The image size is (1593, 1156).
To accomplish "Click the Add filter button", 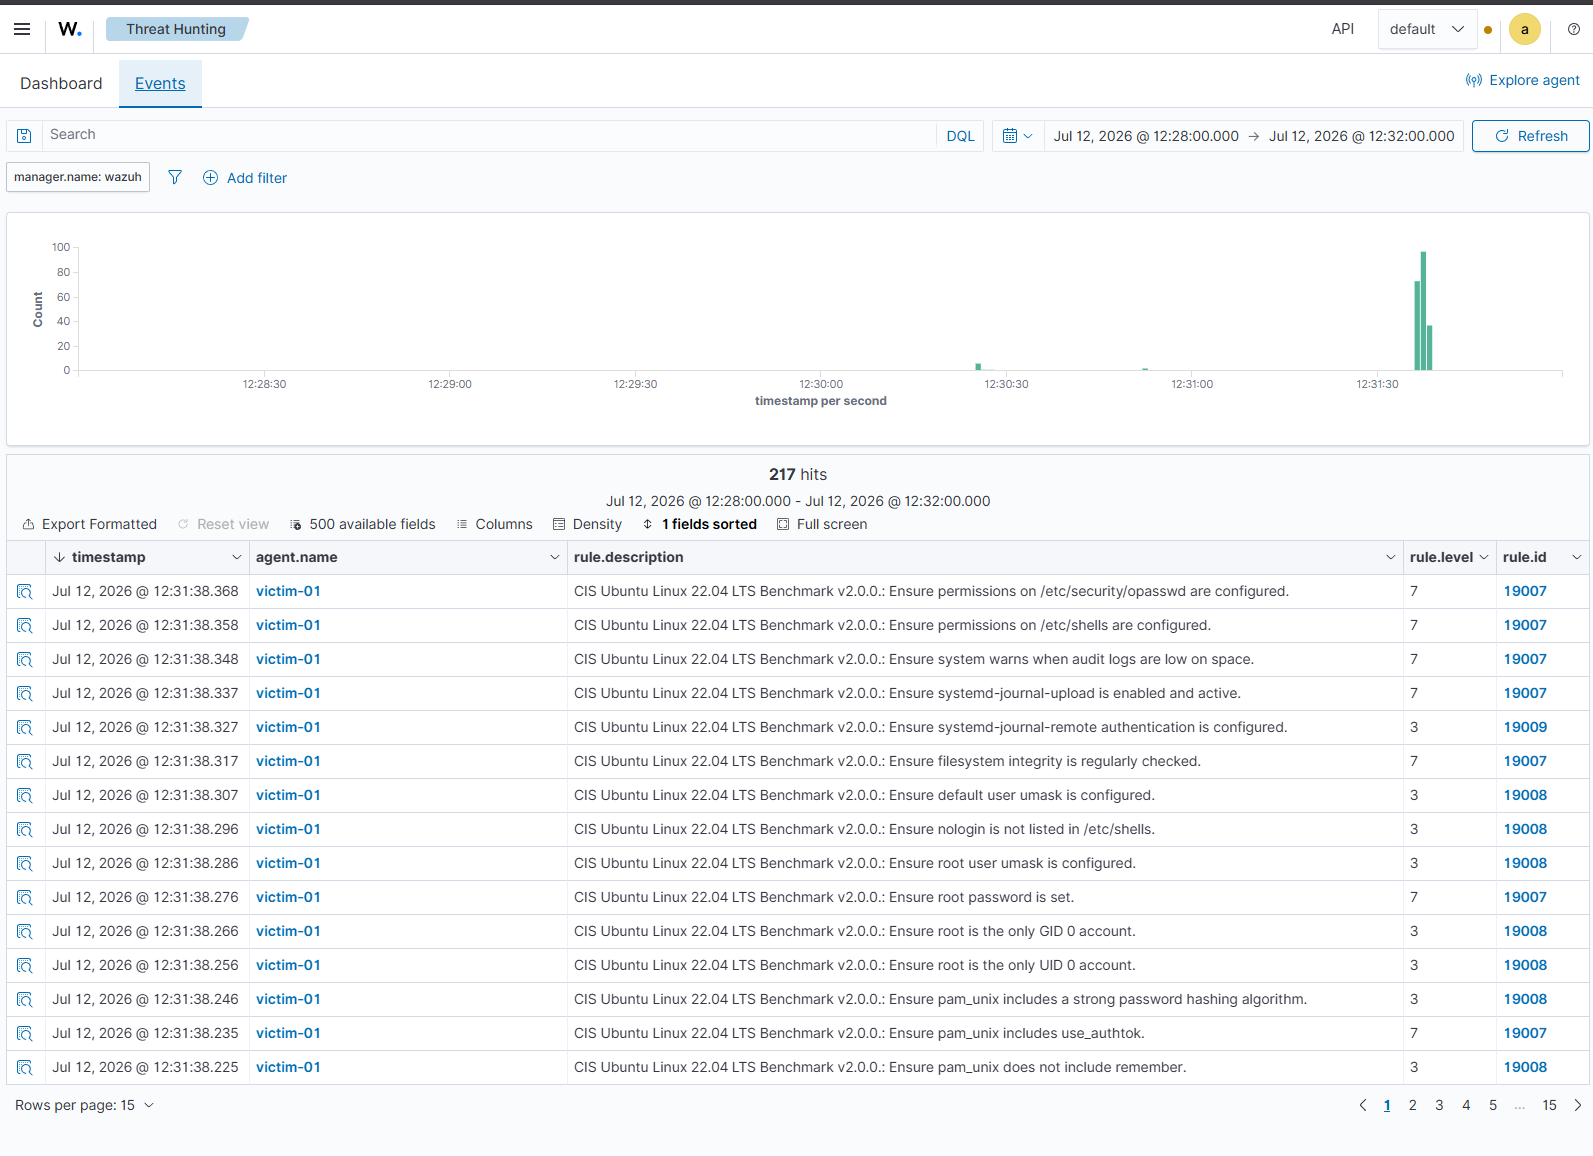I will coord(245,178).
